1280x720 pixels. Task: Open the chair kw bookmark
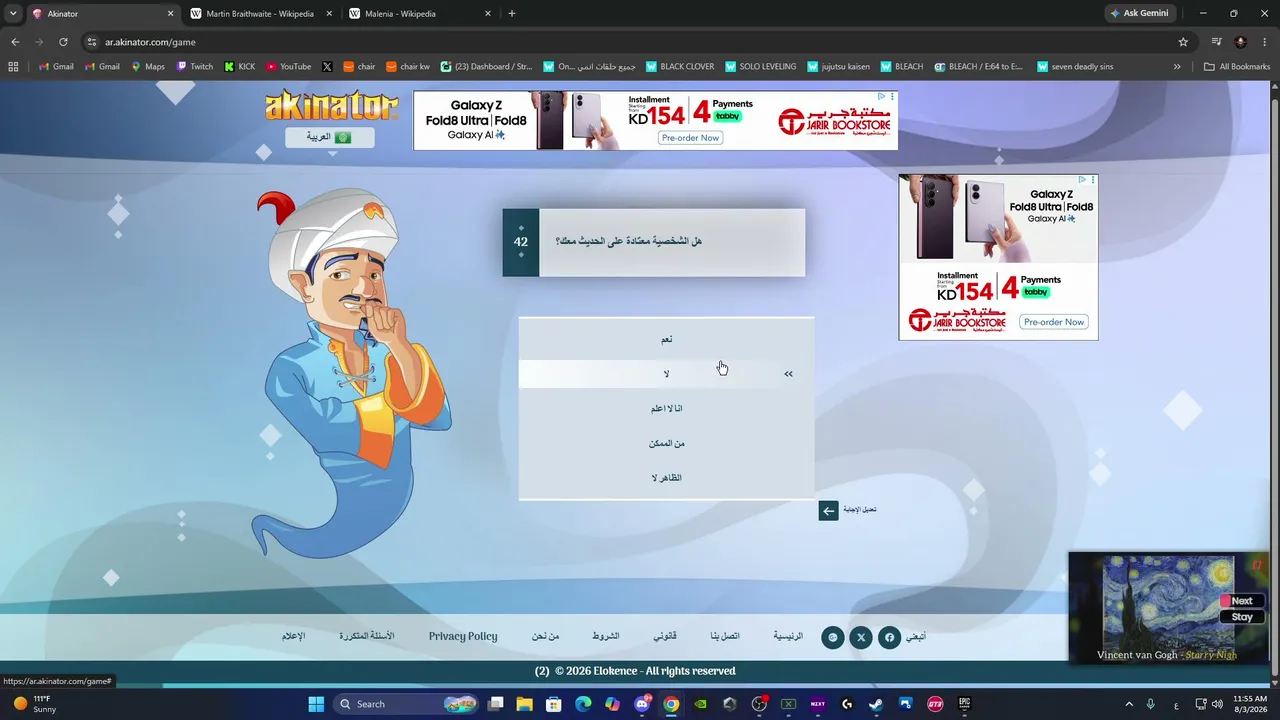coord(408,67)
